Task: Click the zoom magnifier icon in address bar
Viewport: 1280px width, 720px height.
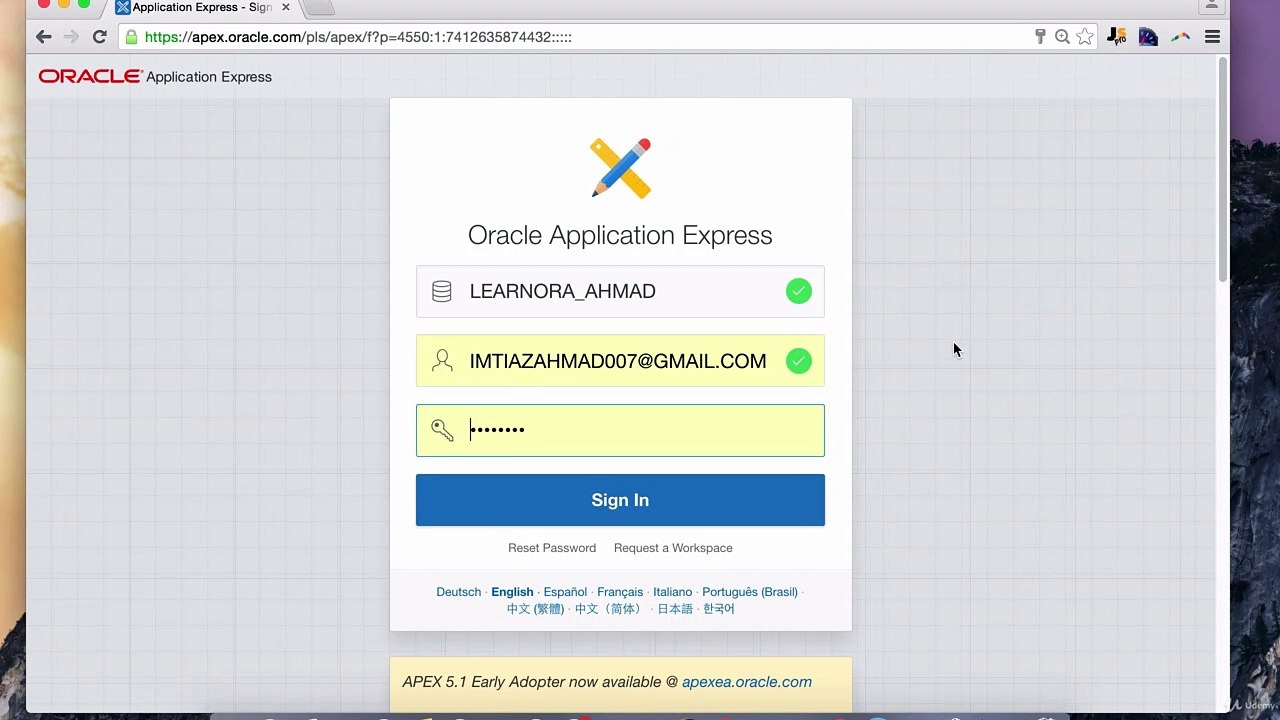Action: [x=1062, y=37]
